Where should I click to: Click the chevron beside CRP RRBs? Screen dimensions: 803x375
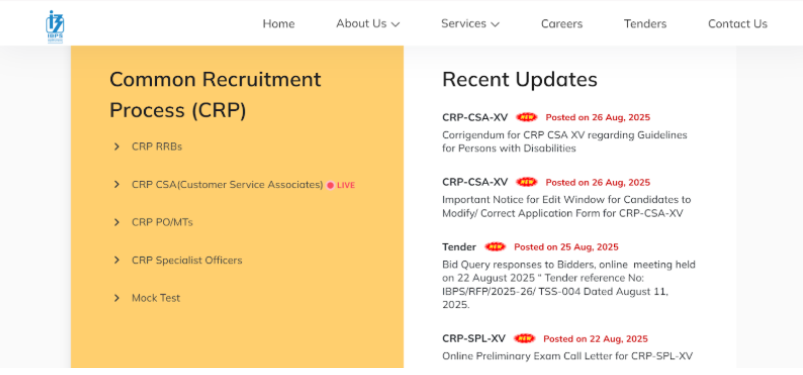(117, 147)
